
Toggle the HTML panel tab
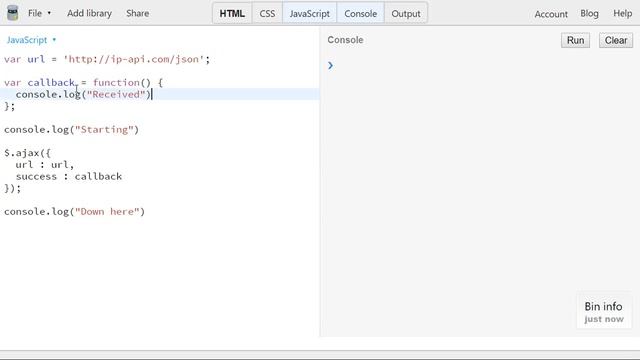point(232,13)
